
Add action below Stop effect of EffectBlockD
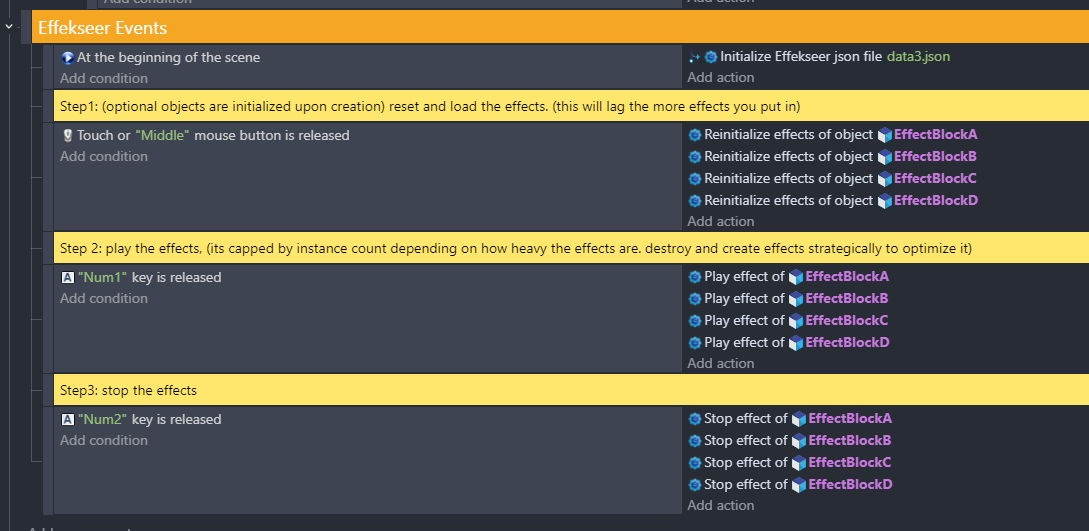point(721,505)
